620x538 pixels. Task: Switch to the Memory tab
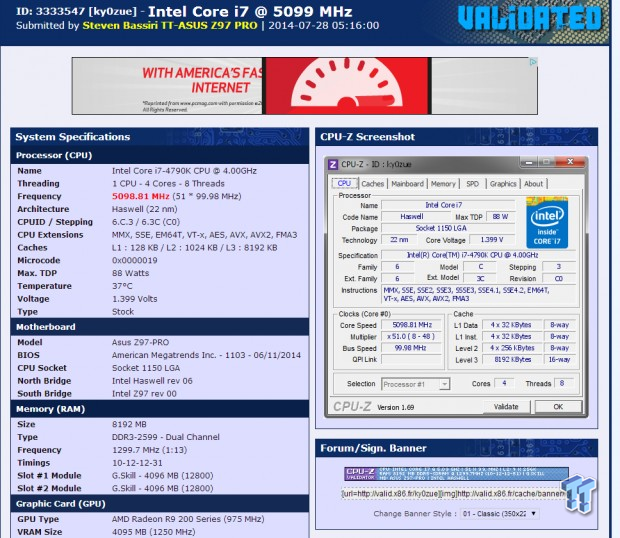pos(443,184)
